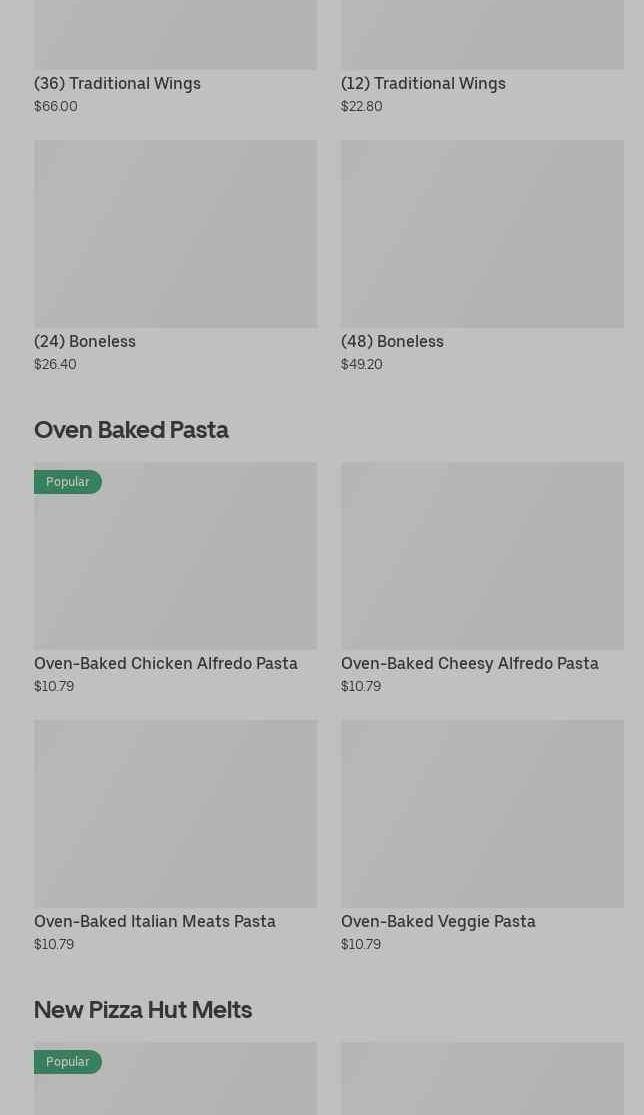Click the Oven Baked Pasta section heading
Viewport: 644px width, 1115px height.
[131, 429]
